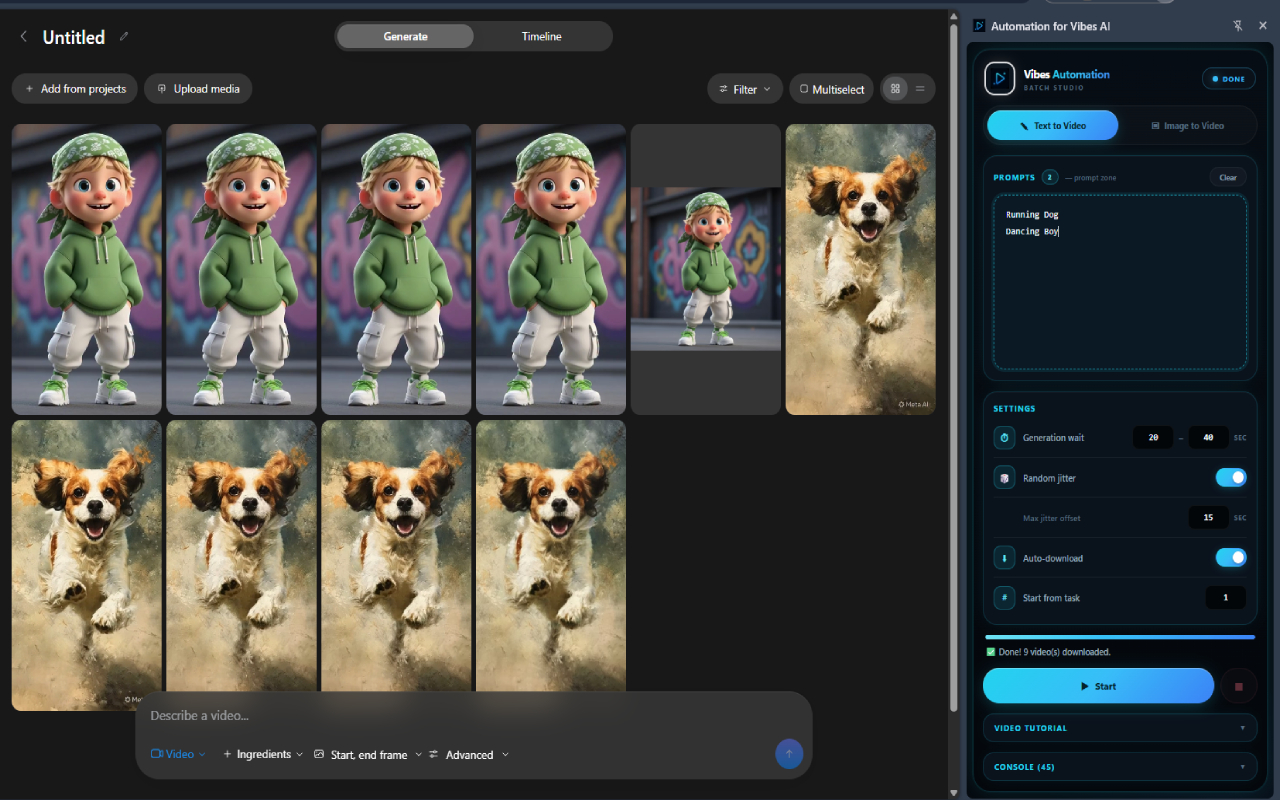Click the Running Dog prompt line
The width and height of the screenshot is (1280, 800).
pyautogui.click(x=1032, y=215)
